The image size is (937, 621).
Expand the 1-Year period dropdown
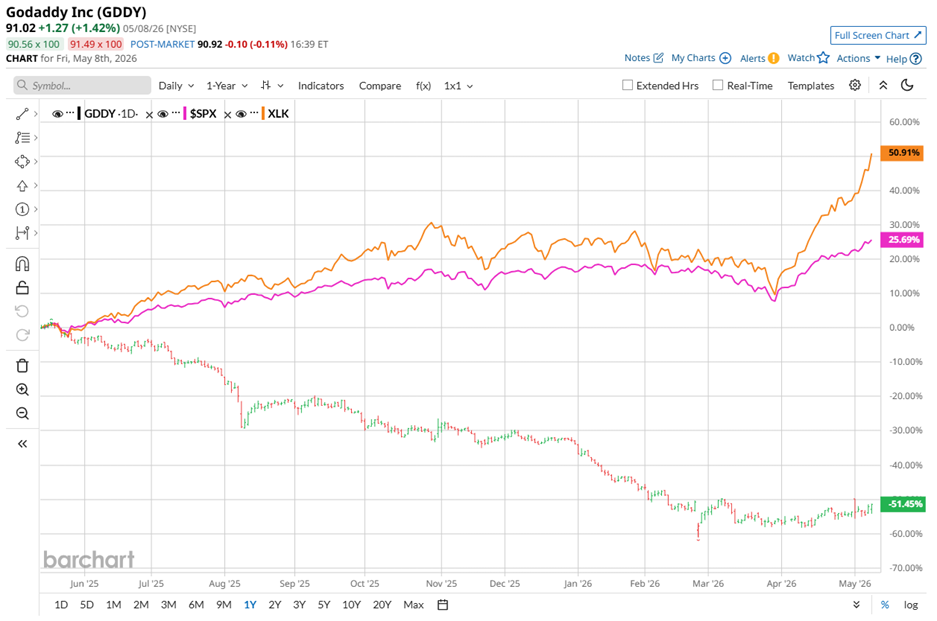click(x=227, y=86)
